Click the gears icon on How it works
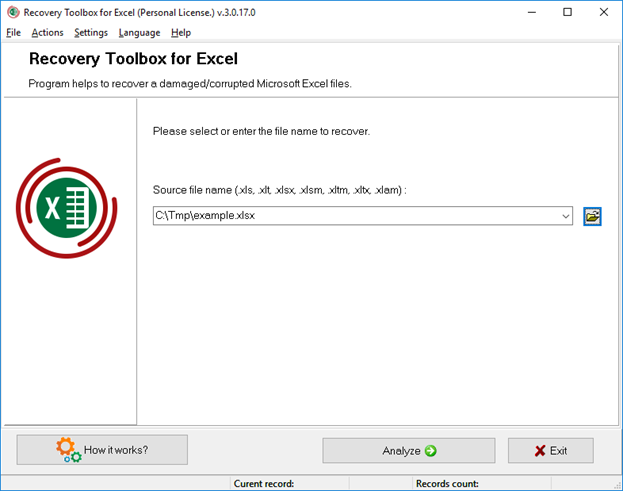The width and height of the screenshot is (623, 491). [x=68, y=450]
